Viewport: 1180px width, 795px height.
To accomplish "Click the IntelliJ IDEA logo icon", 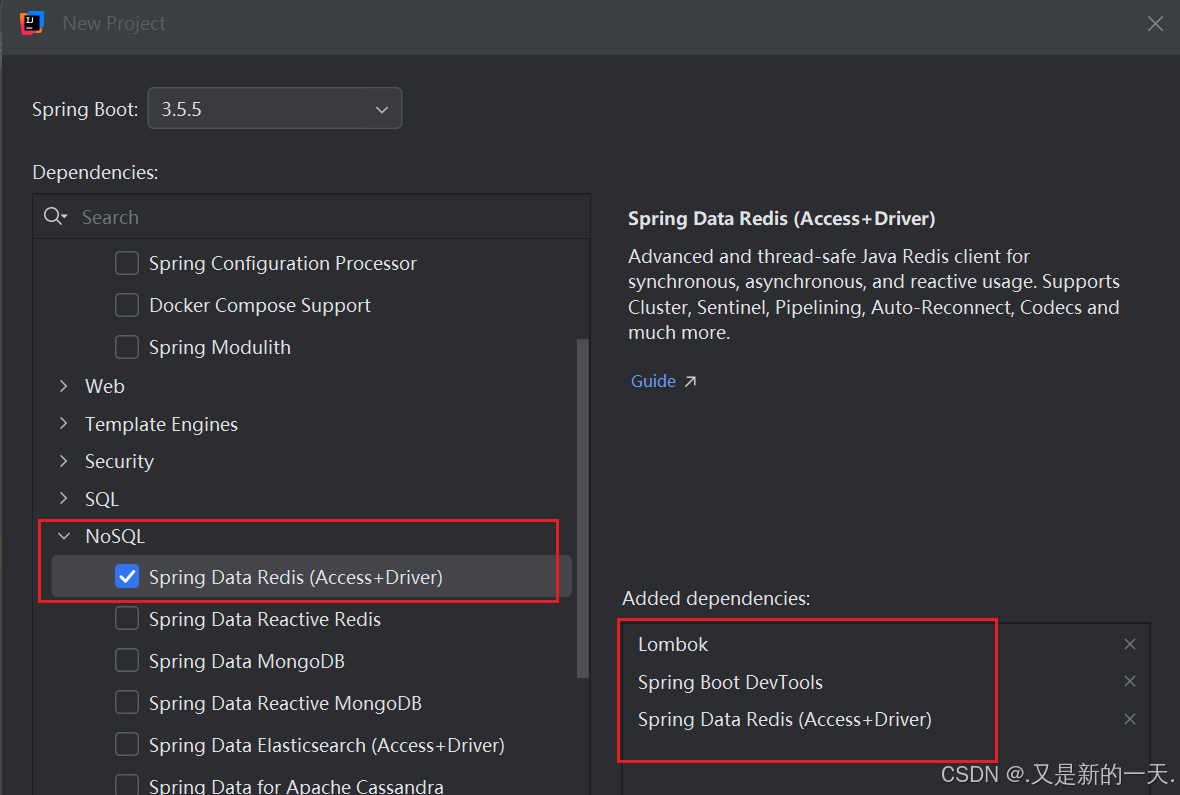I will (32, 23).
